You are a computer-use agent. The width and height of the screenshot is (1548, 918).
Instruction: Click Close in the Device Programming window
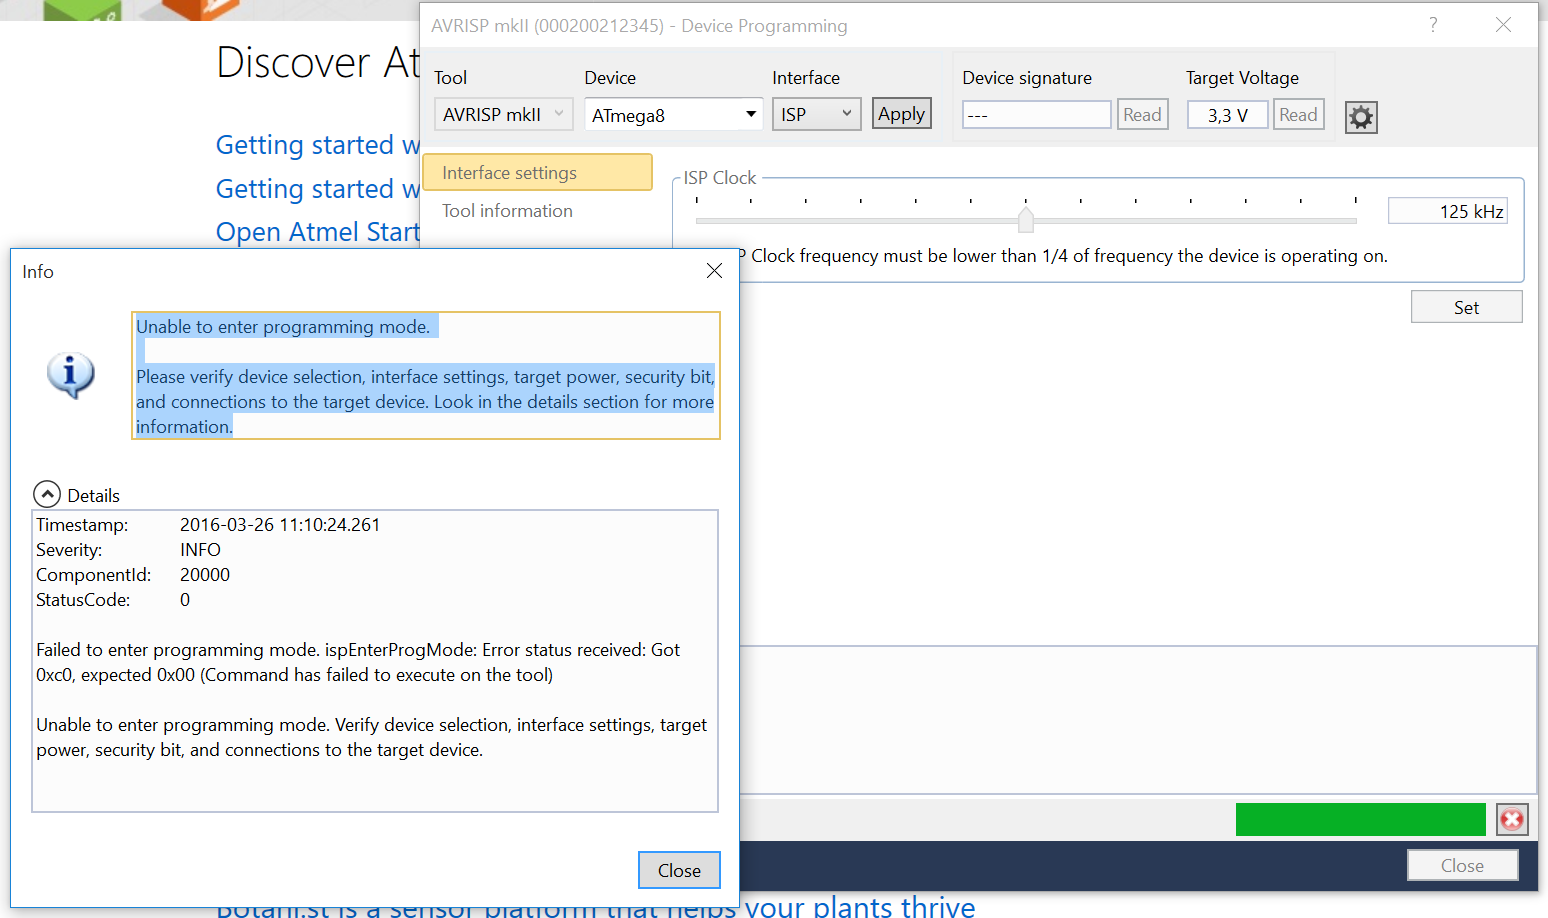(x=1462, y=866)
